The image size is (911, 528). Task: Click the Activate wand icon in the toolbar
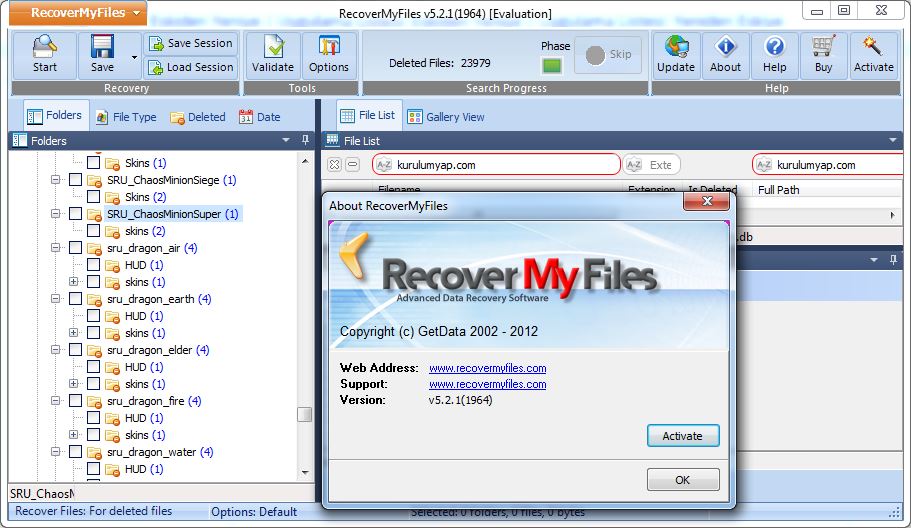(x=873, y=46)
